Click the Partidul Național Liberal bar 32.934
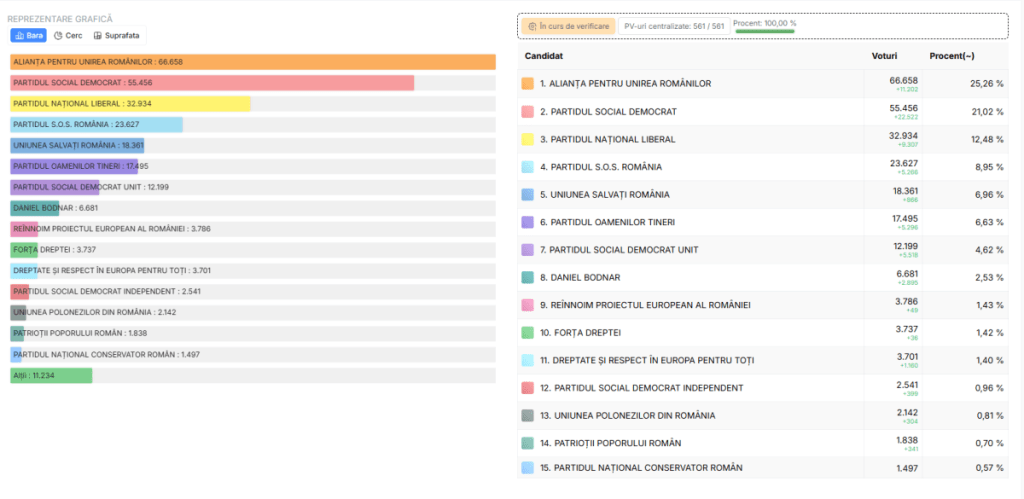This screenshot has width=1024, height=499. click(131, 104)
